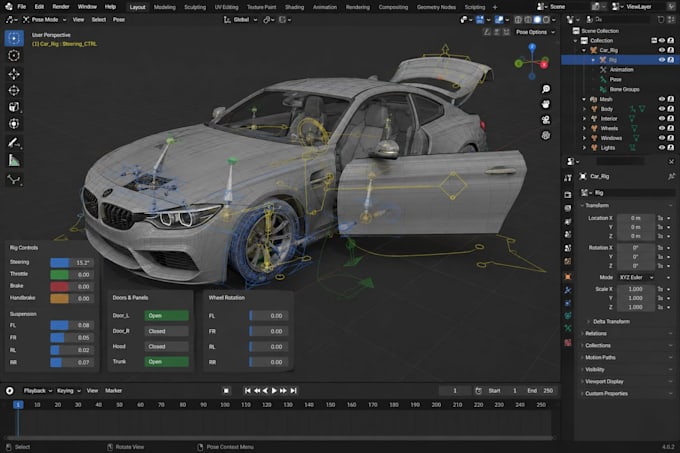680x453 pixels.
Task: Click the Blender logo icon
Action: (8, 7)
